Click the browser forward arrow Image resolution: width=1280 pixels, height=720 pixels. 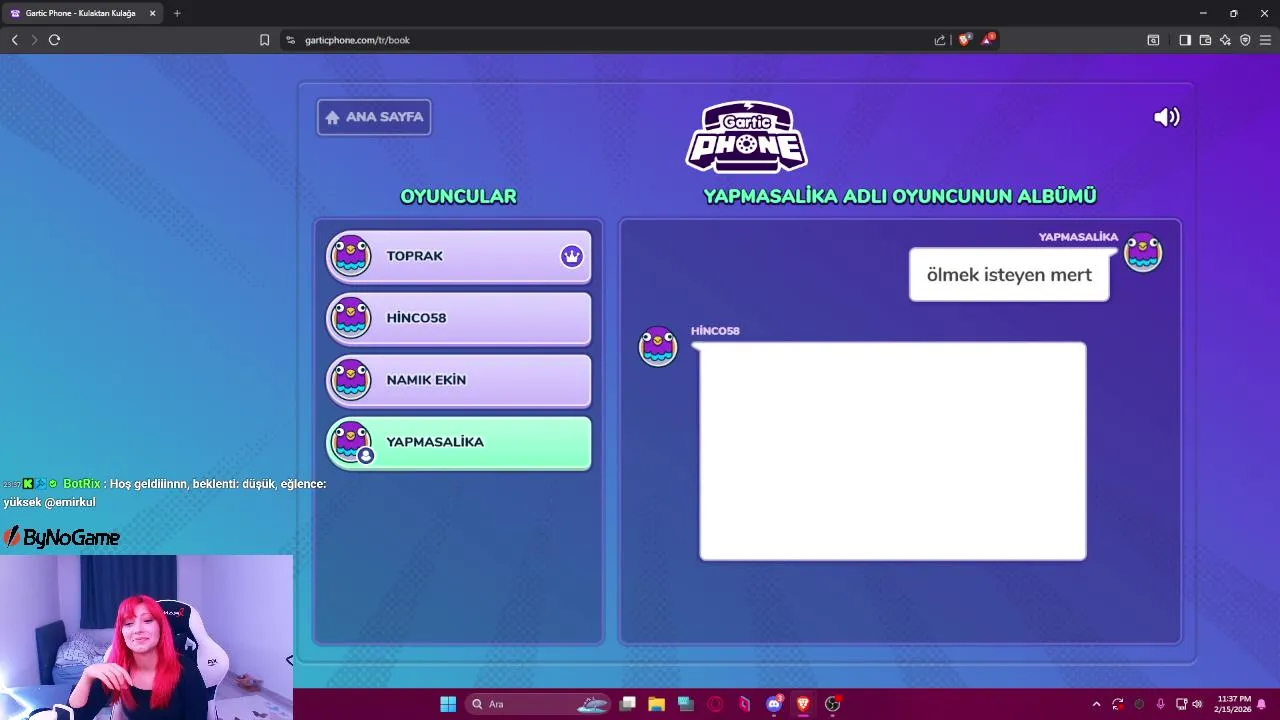click(34, 40)
